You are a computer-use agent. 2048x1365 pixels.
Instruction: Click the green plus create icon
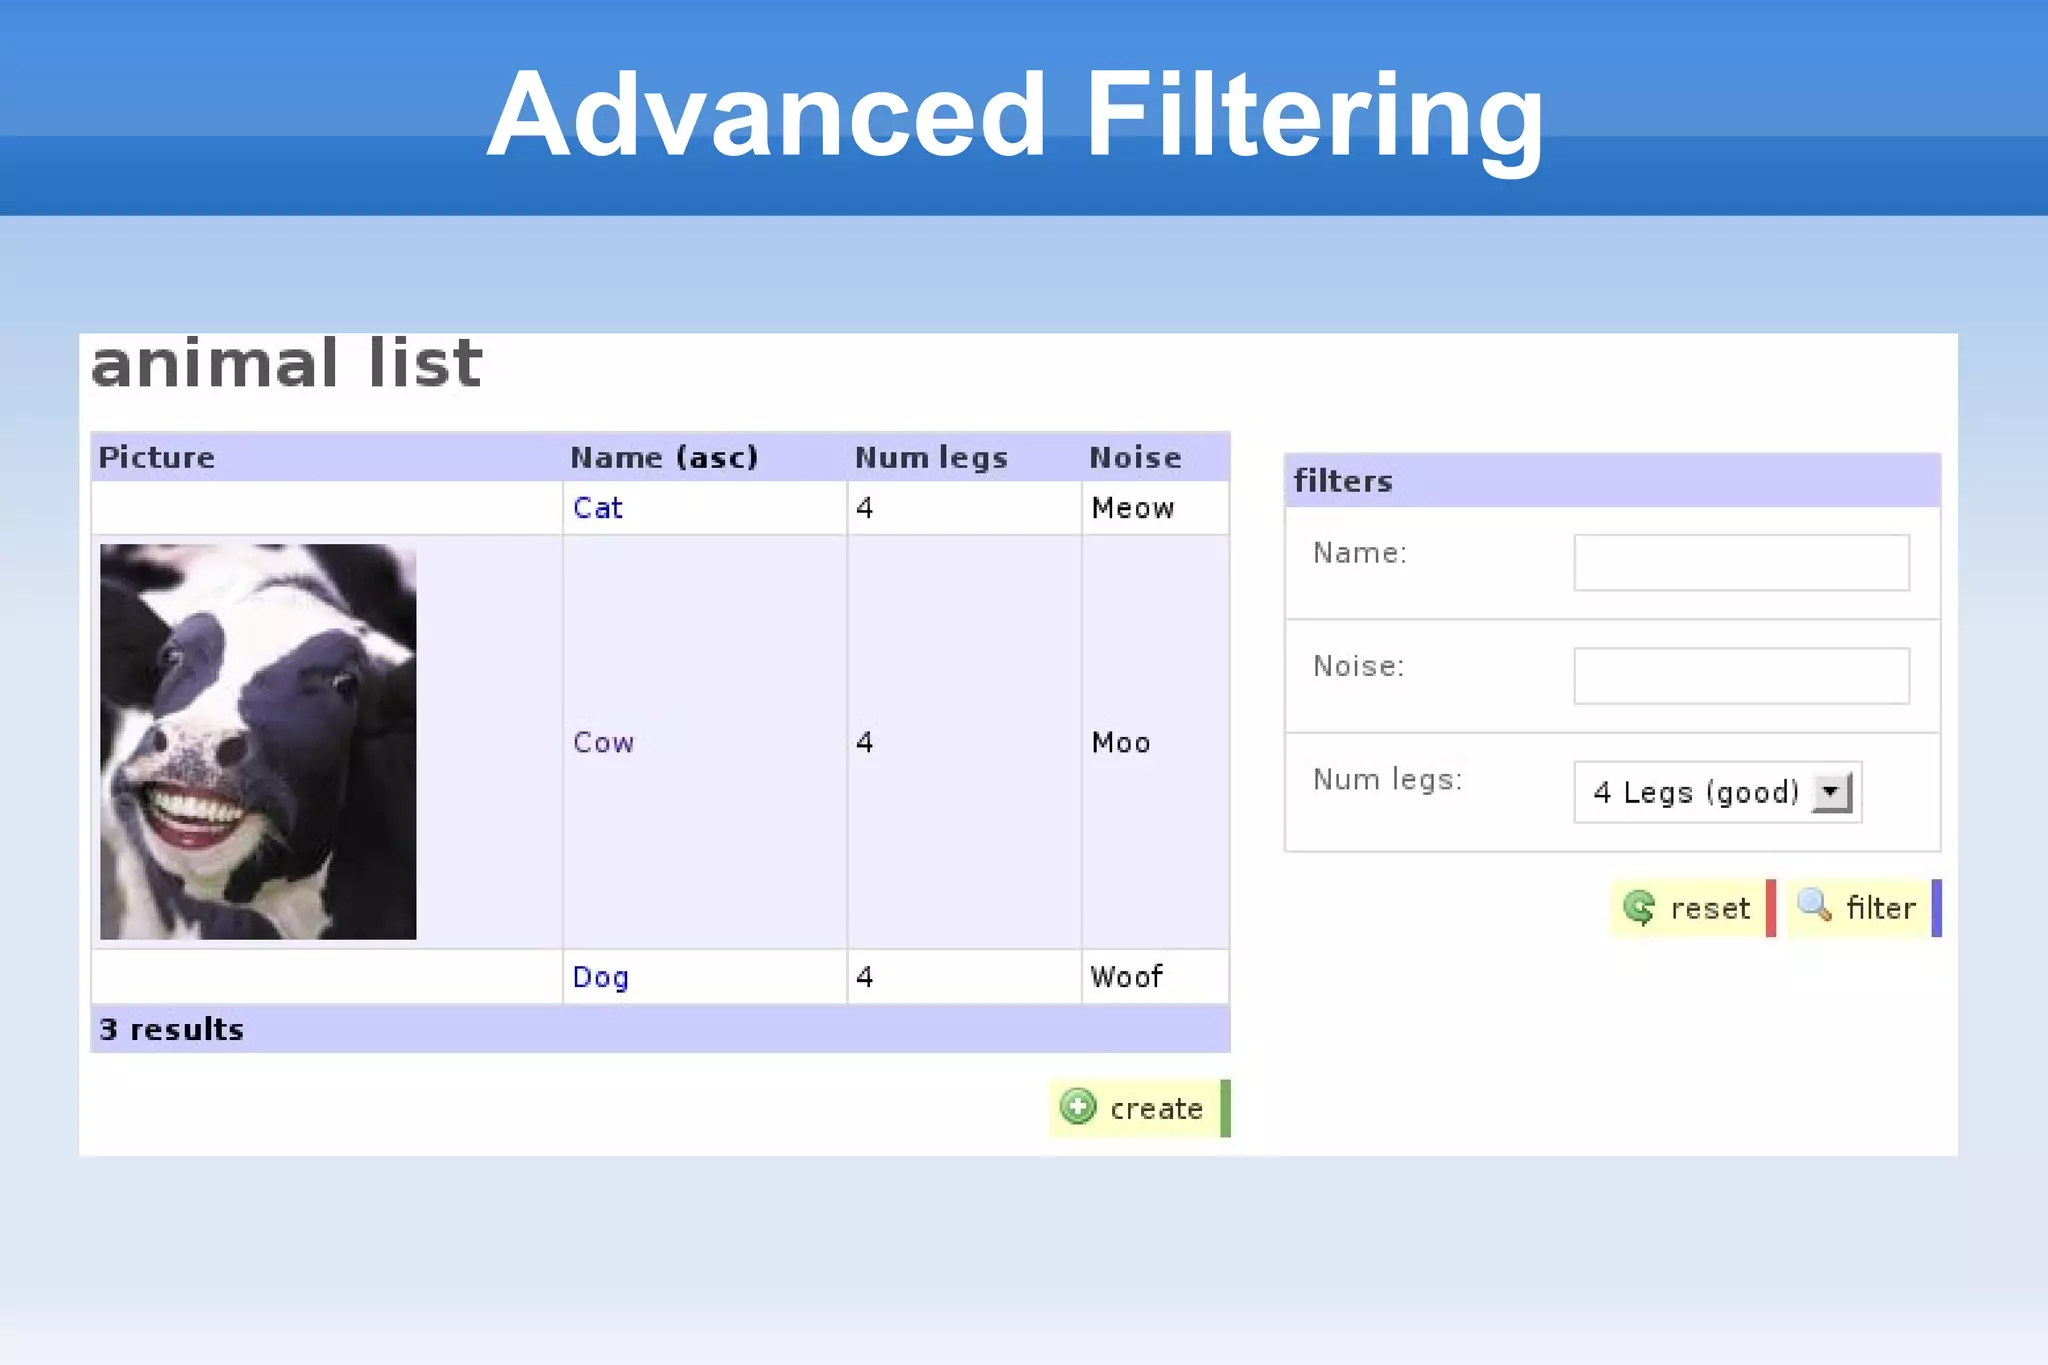[x=1078, y=1107]
